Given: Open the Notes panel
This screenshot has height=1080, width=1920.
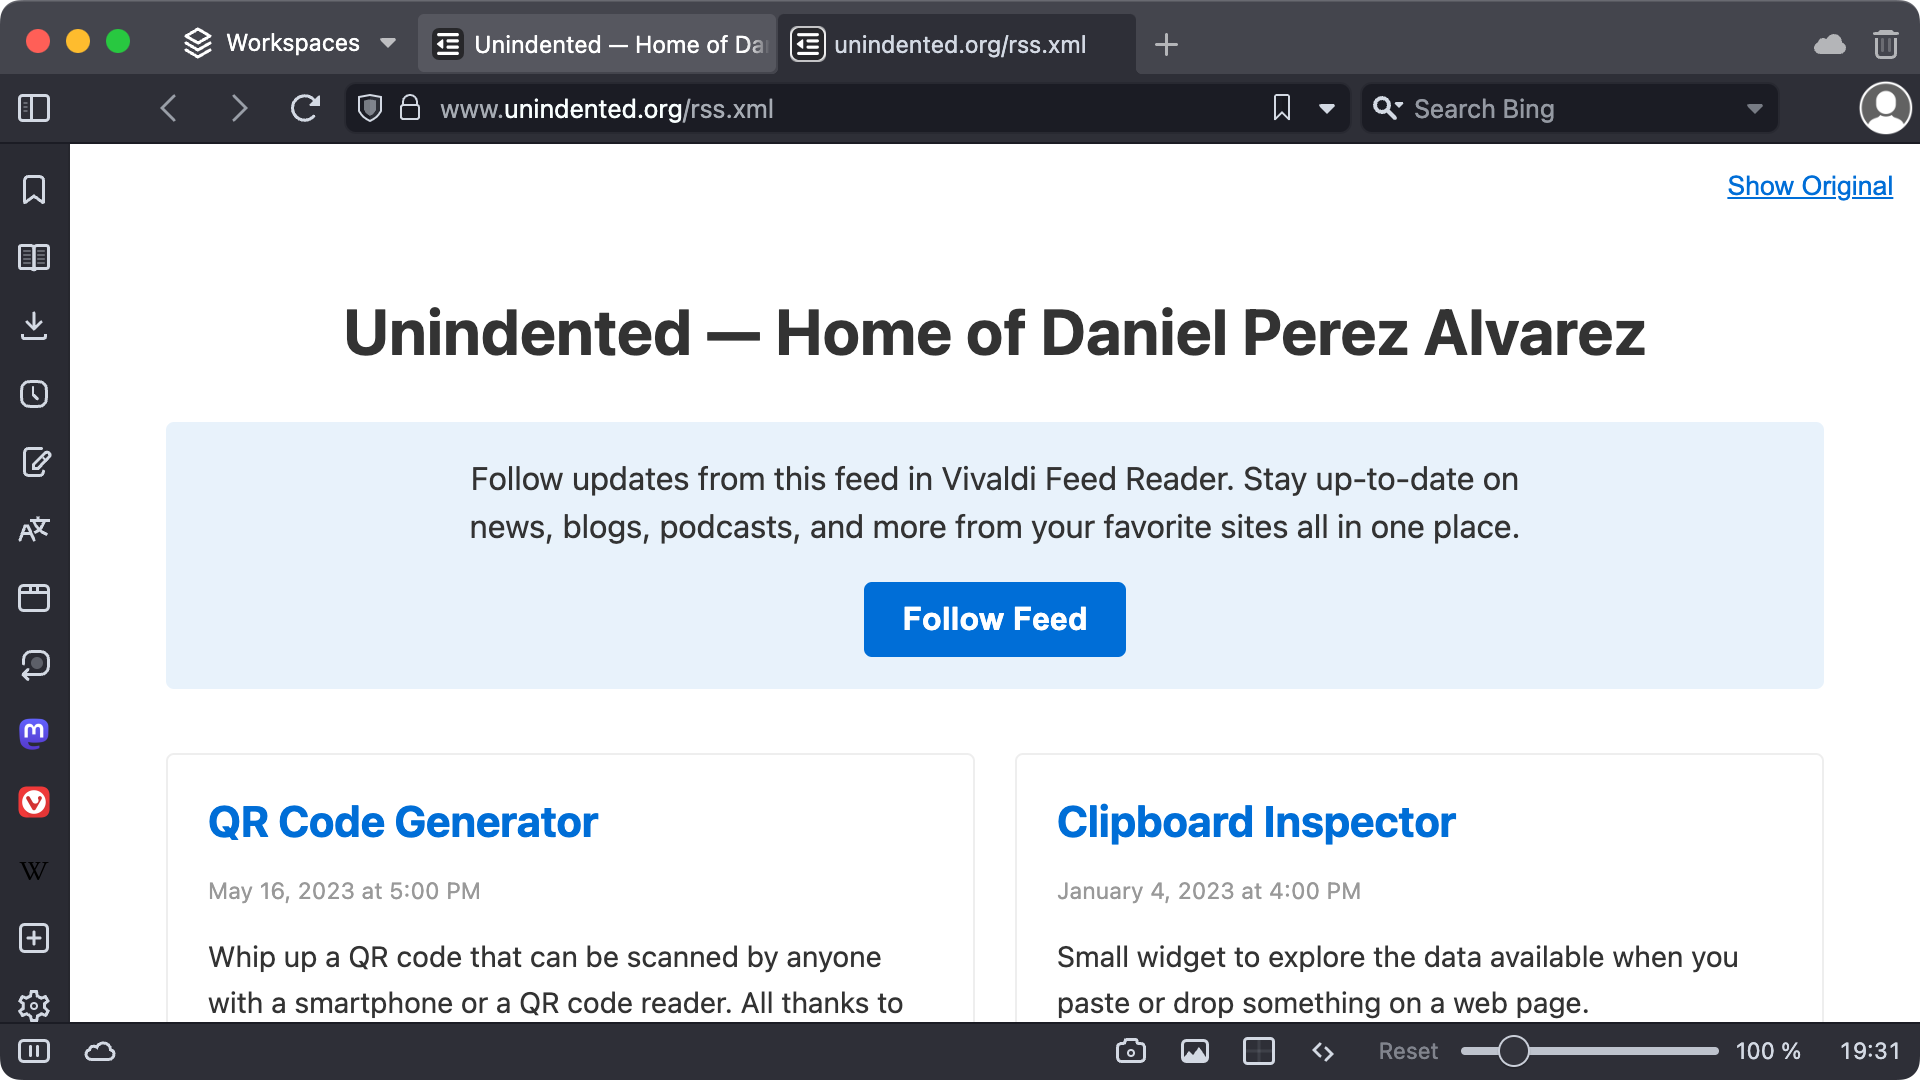Looking at the screenshot, I should point(34,462).
